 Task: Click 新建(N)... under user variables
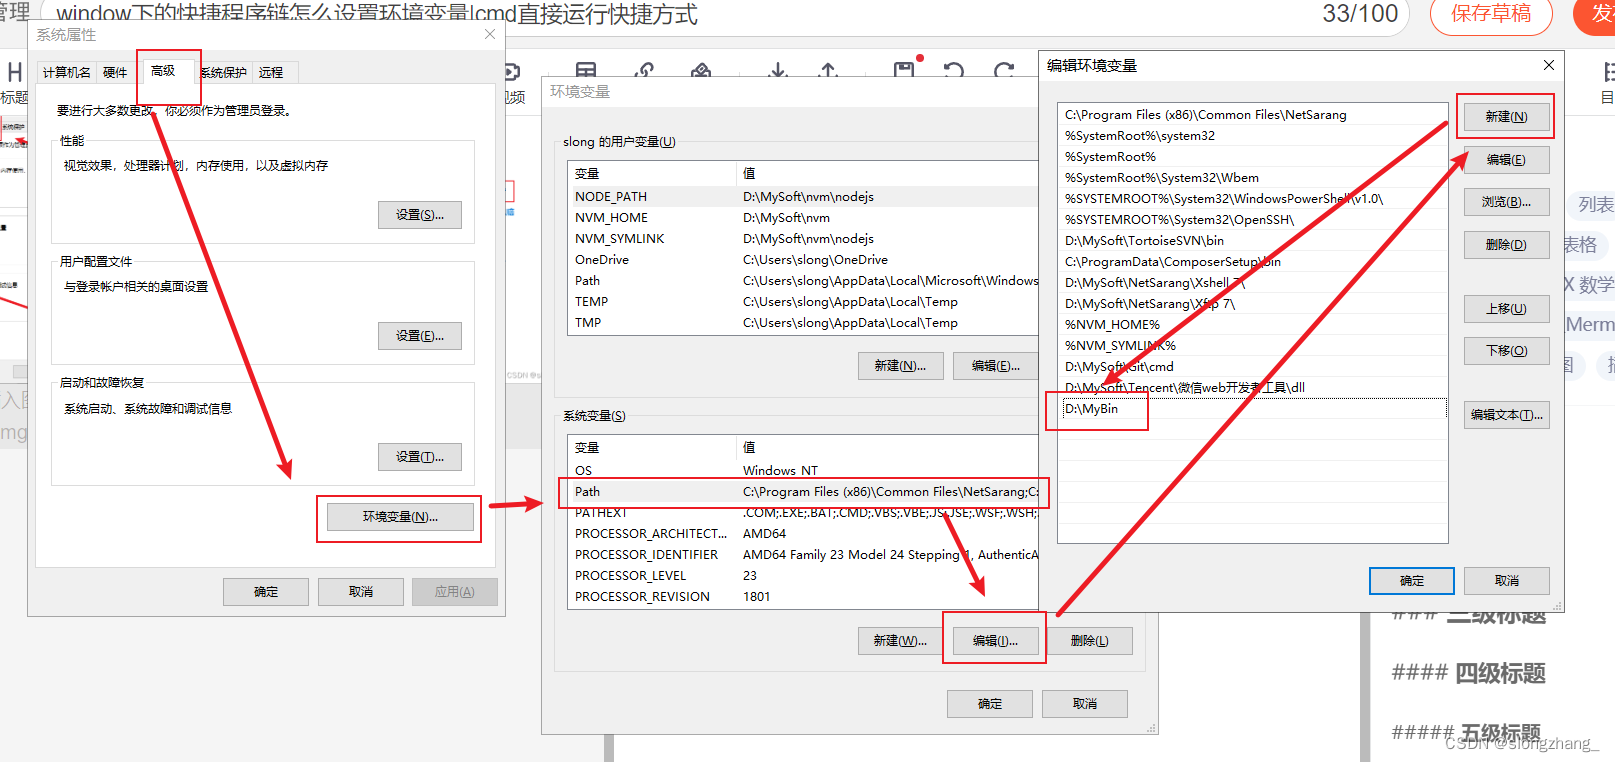click(x=900, y=366)
